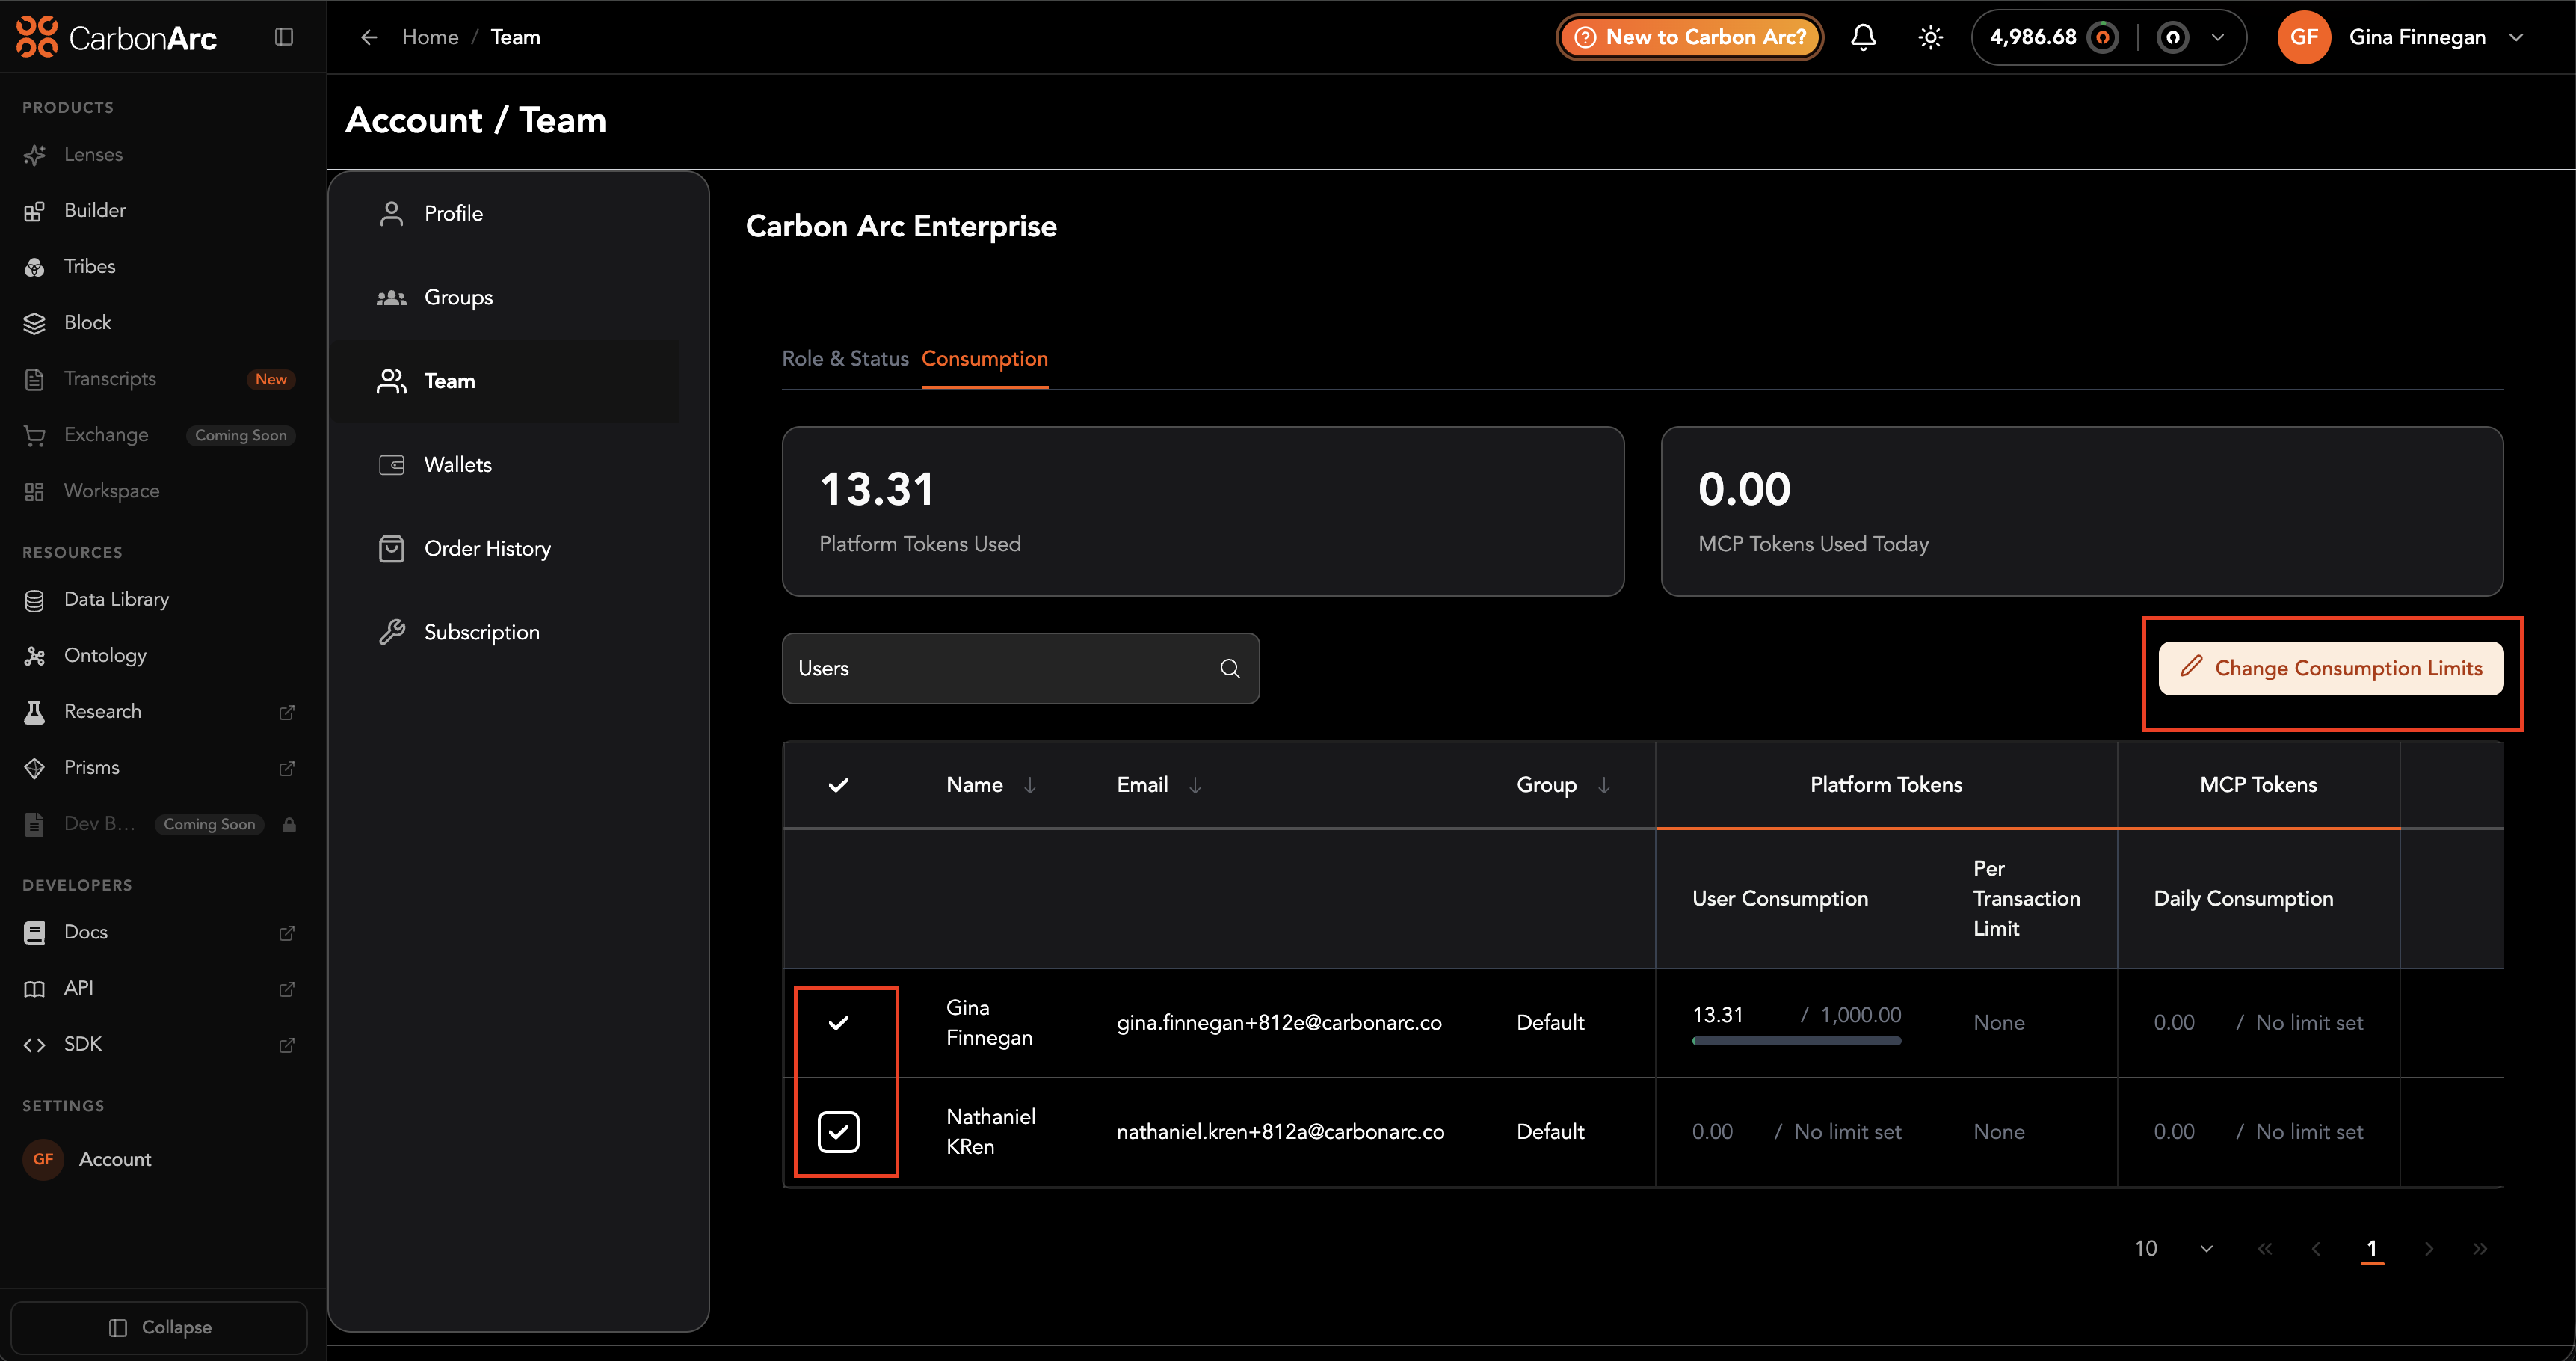
Task: Click gina.finnegan+812e@carbonarc.co email cell
Action: (1279, 1022)
